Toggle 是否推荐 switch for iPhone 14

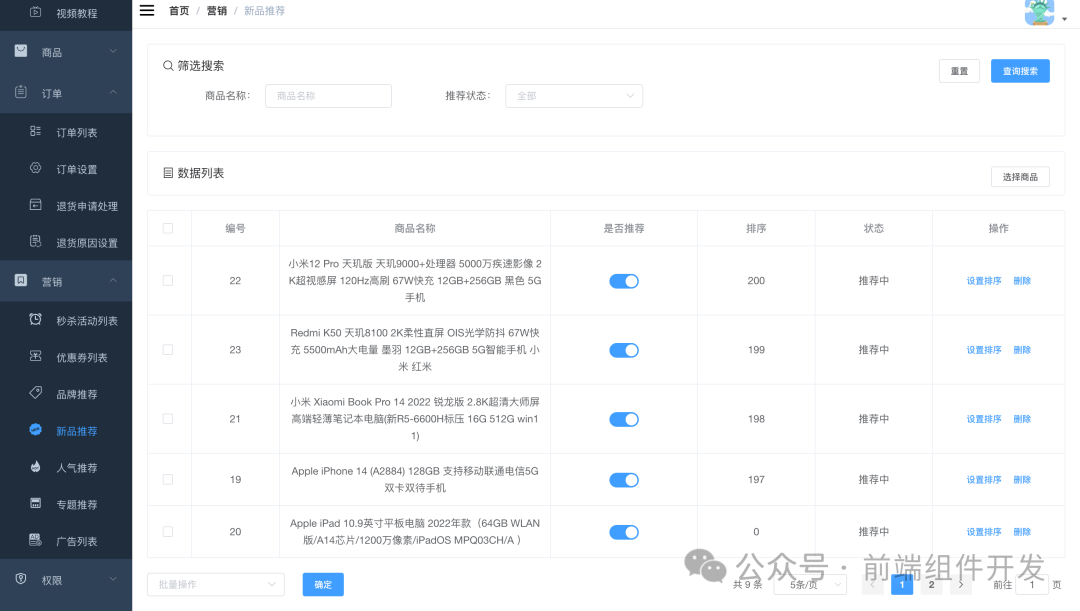point(624,479)
